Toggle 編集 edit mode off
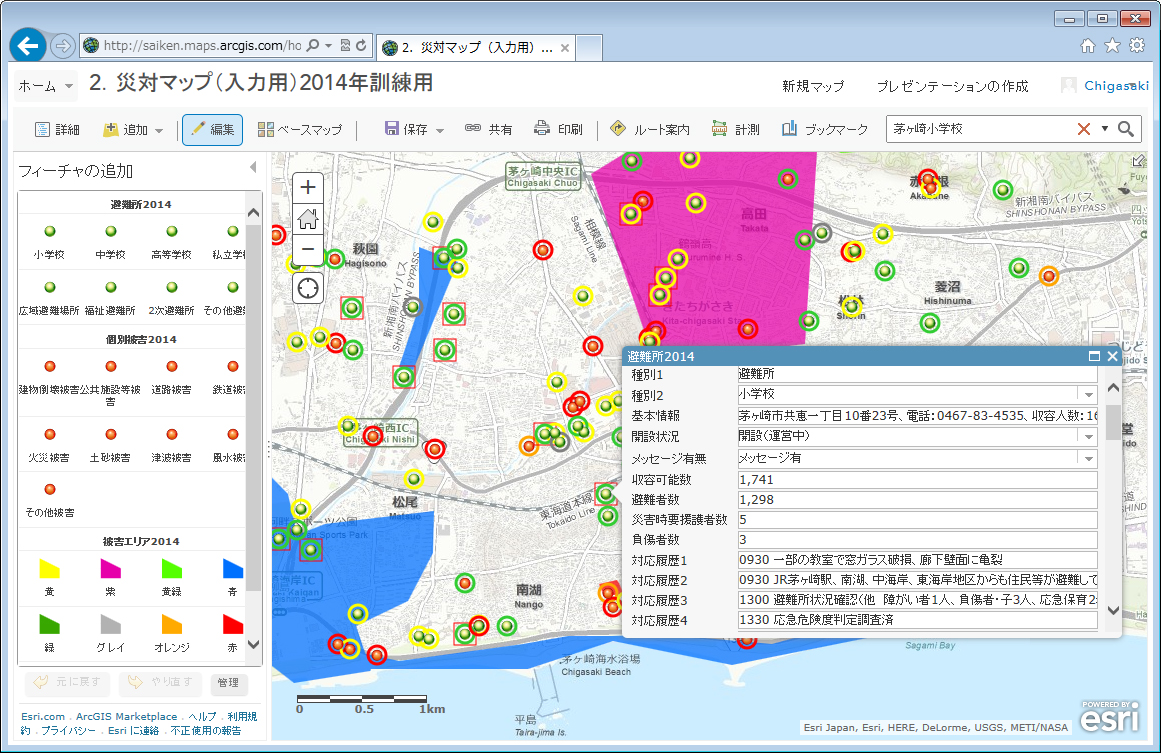The width and height of the screenshot is (1161, 753). [211, 128]
